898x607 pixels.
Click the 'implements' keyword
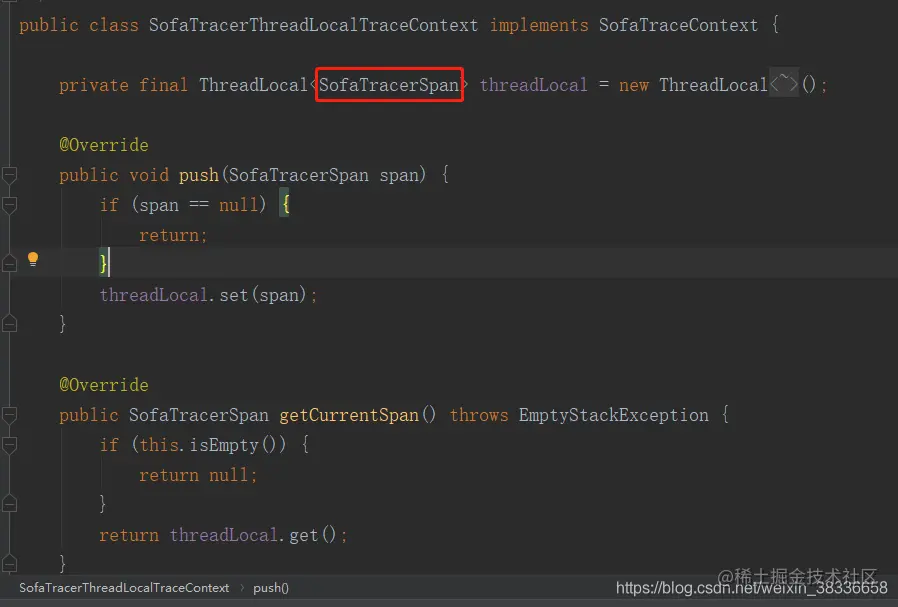tap(539, 26)
